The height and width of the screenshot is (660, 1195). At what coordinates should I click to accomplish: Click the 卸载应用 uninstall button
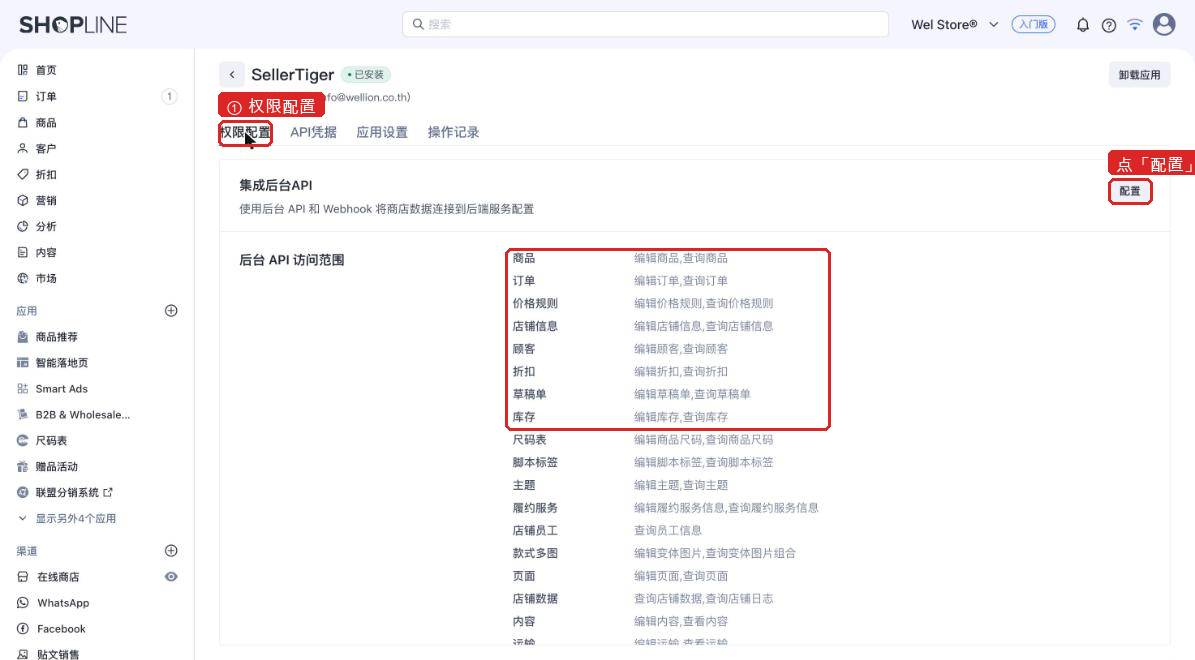(x=1139, y=75)
